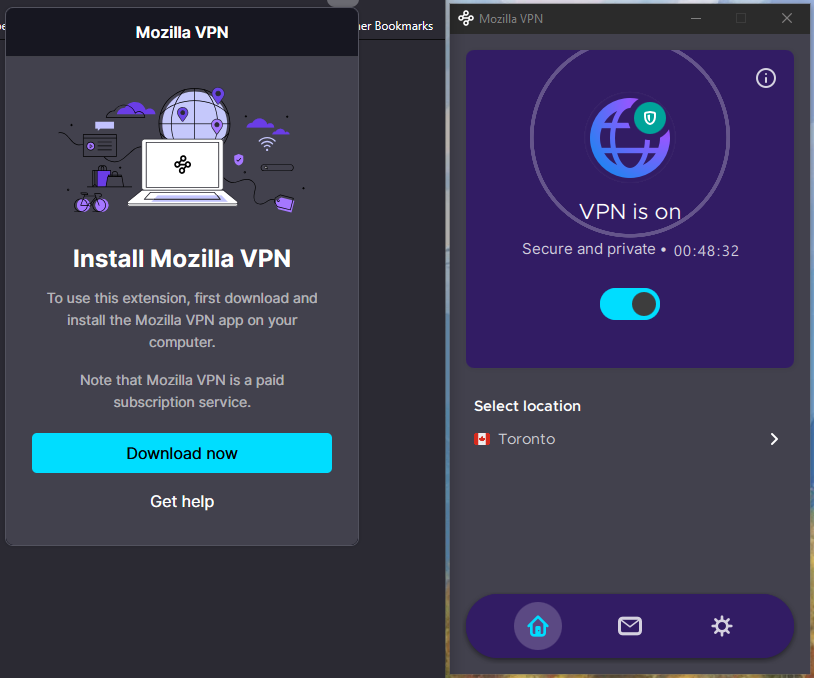Open the Get help link
The height and width of the screenshot is (678, 814).
pyautogui.click(x=182, y=501)
